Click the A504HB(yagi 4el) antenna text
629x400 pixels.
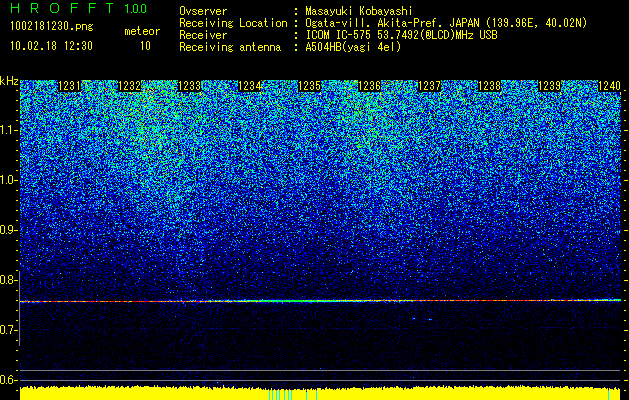pos(353,47)
